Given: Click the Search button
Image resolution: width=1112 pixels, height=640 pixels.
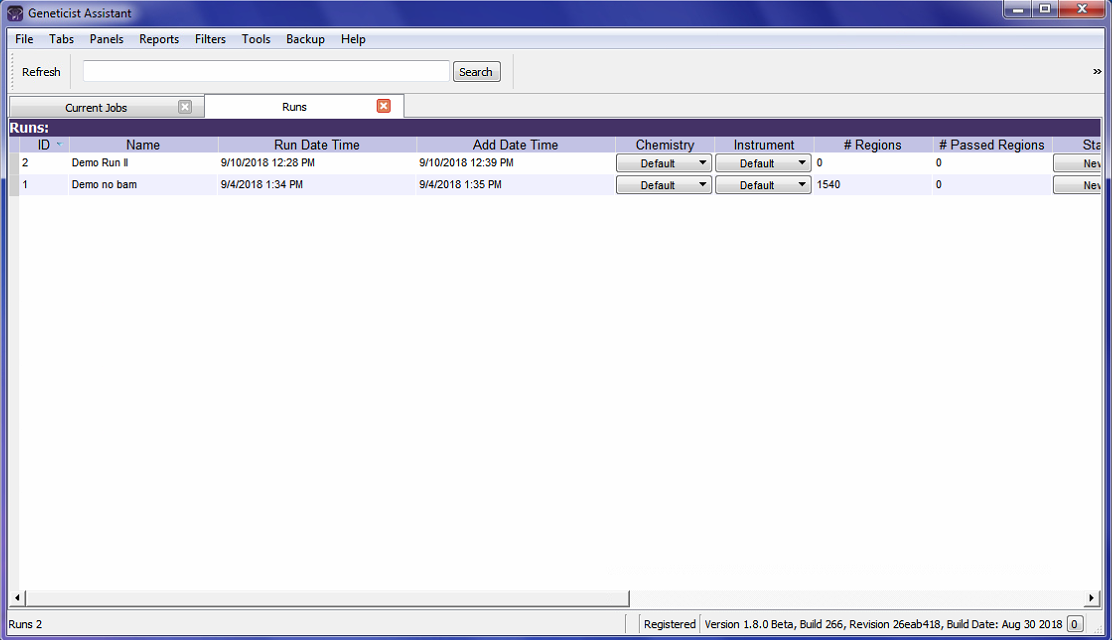Looking at the screenshot, I should pos(477,72).
